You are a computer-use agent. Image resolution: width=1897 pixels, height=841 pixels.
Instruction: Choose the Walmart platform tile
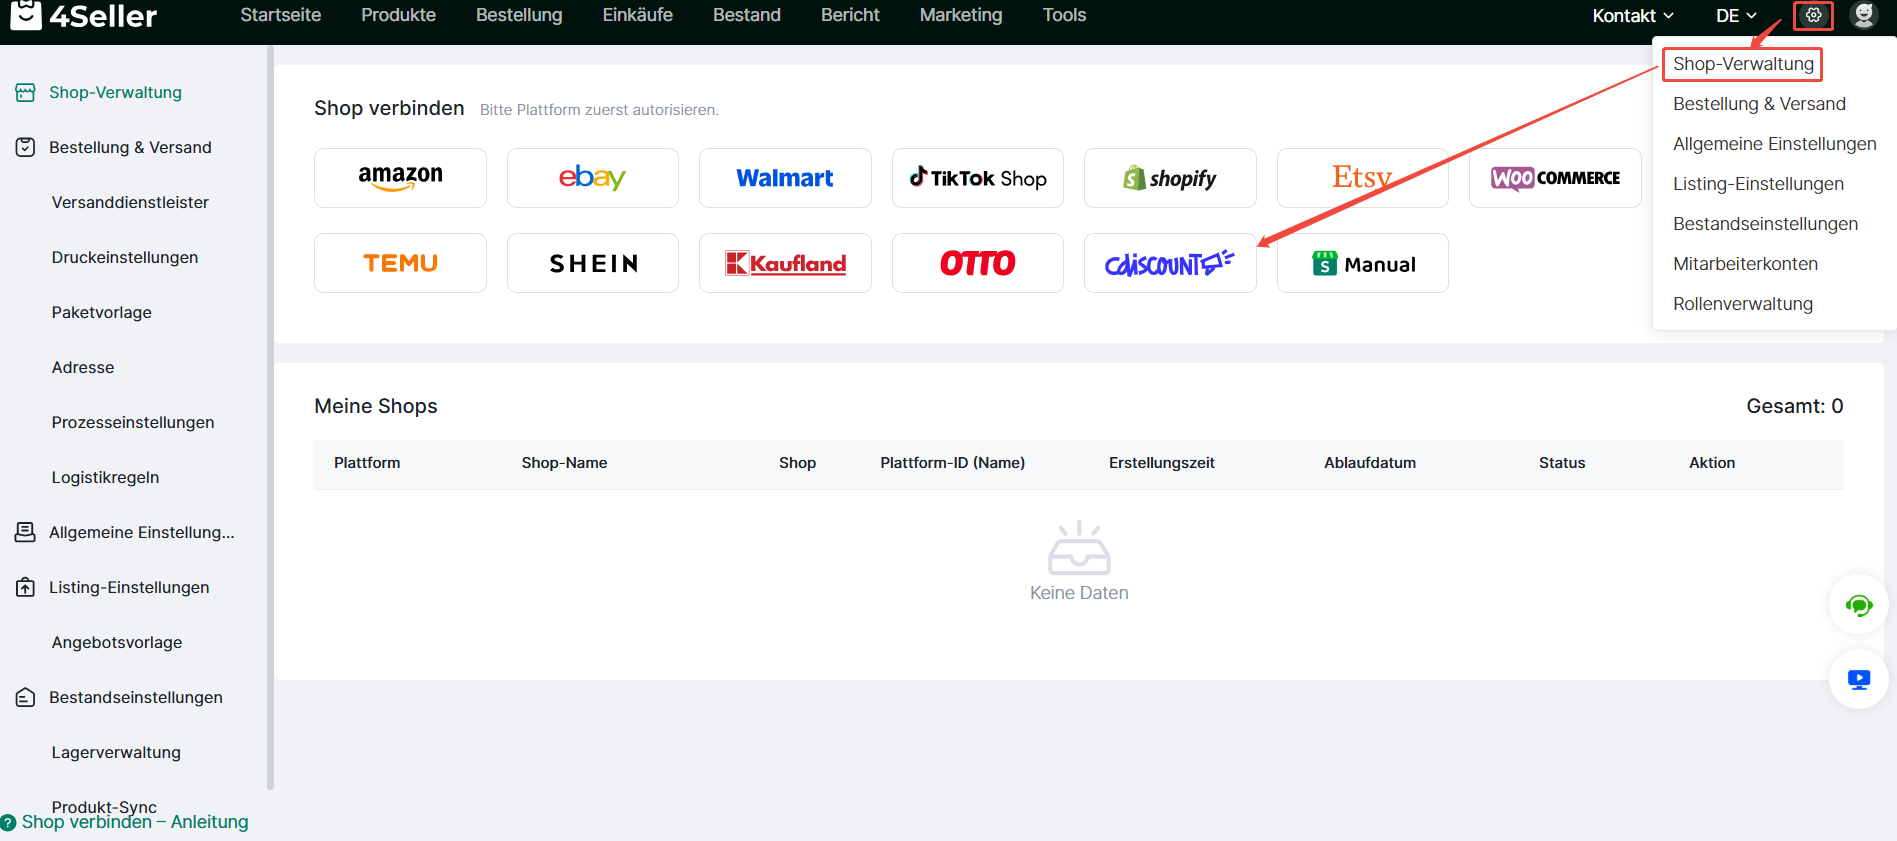pos(785,178)
